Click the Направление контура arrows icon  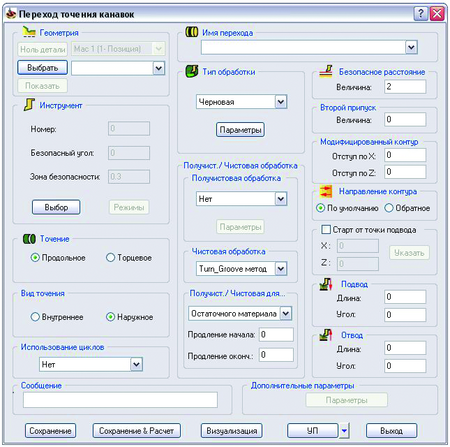click(x=326, y=191)
